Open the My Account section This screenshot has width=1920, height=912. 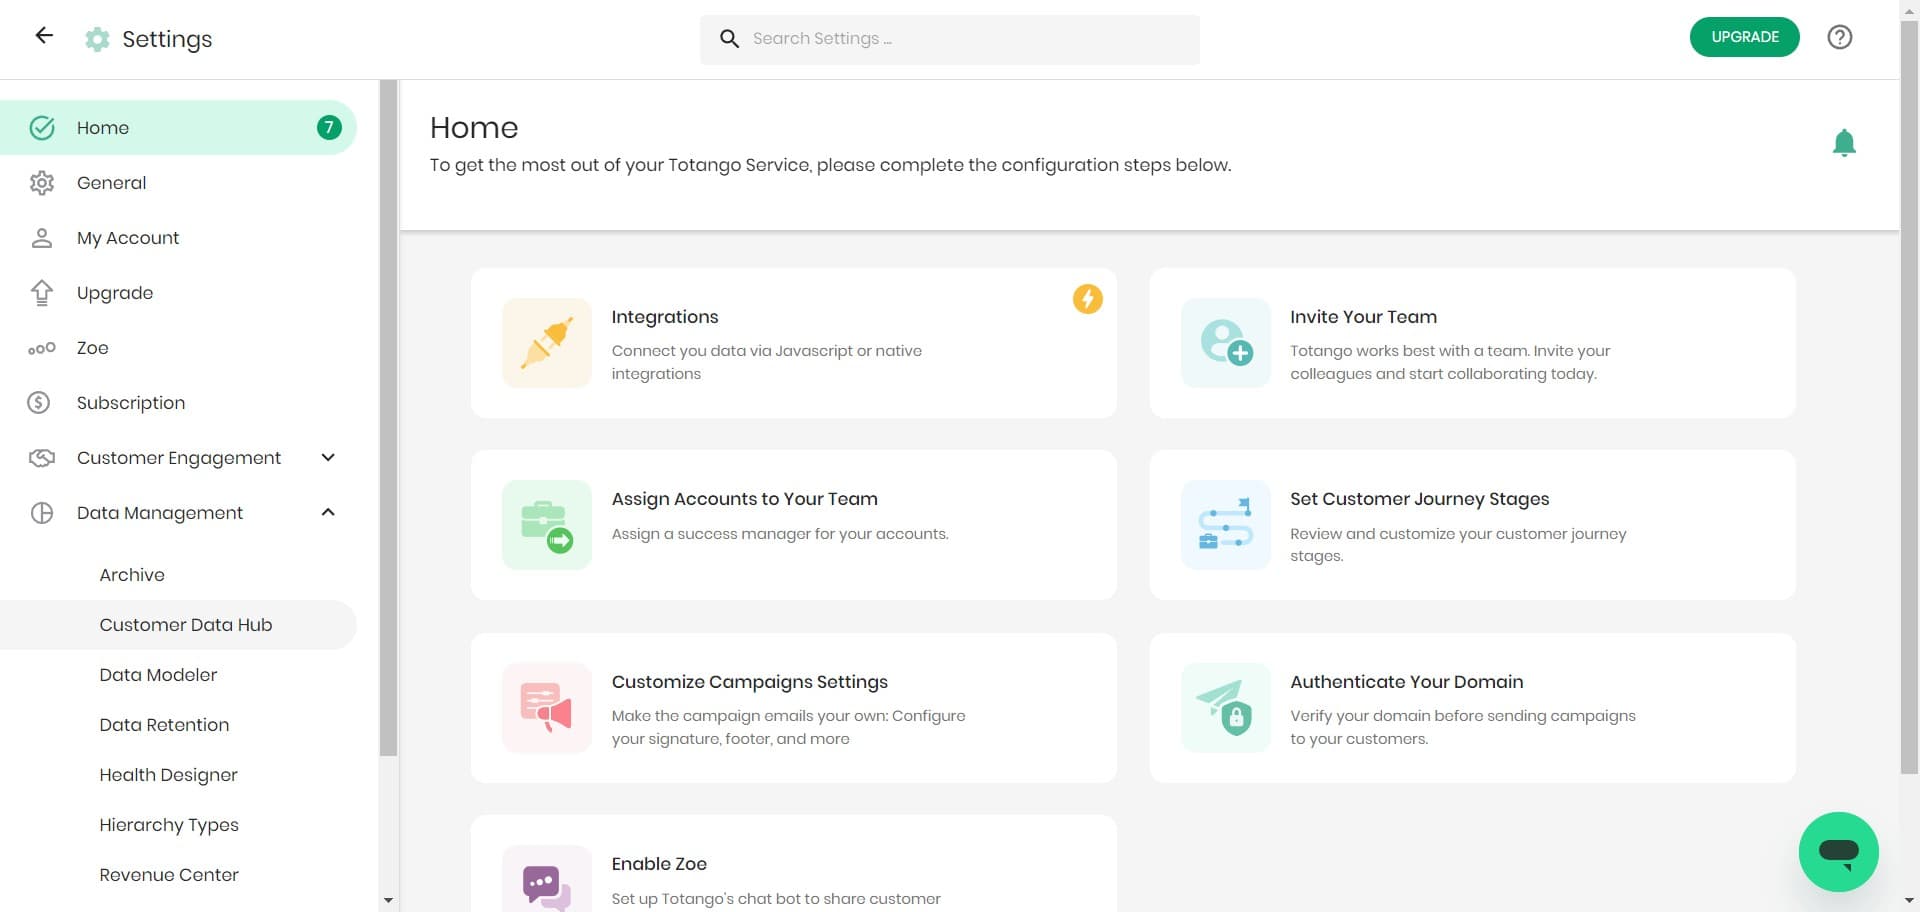(128, 238)
